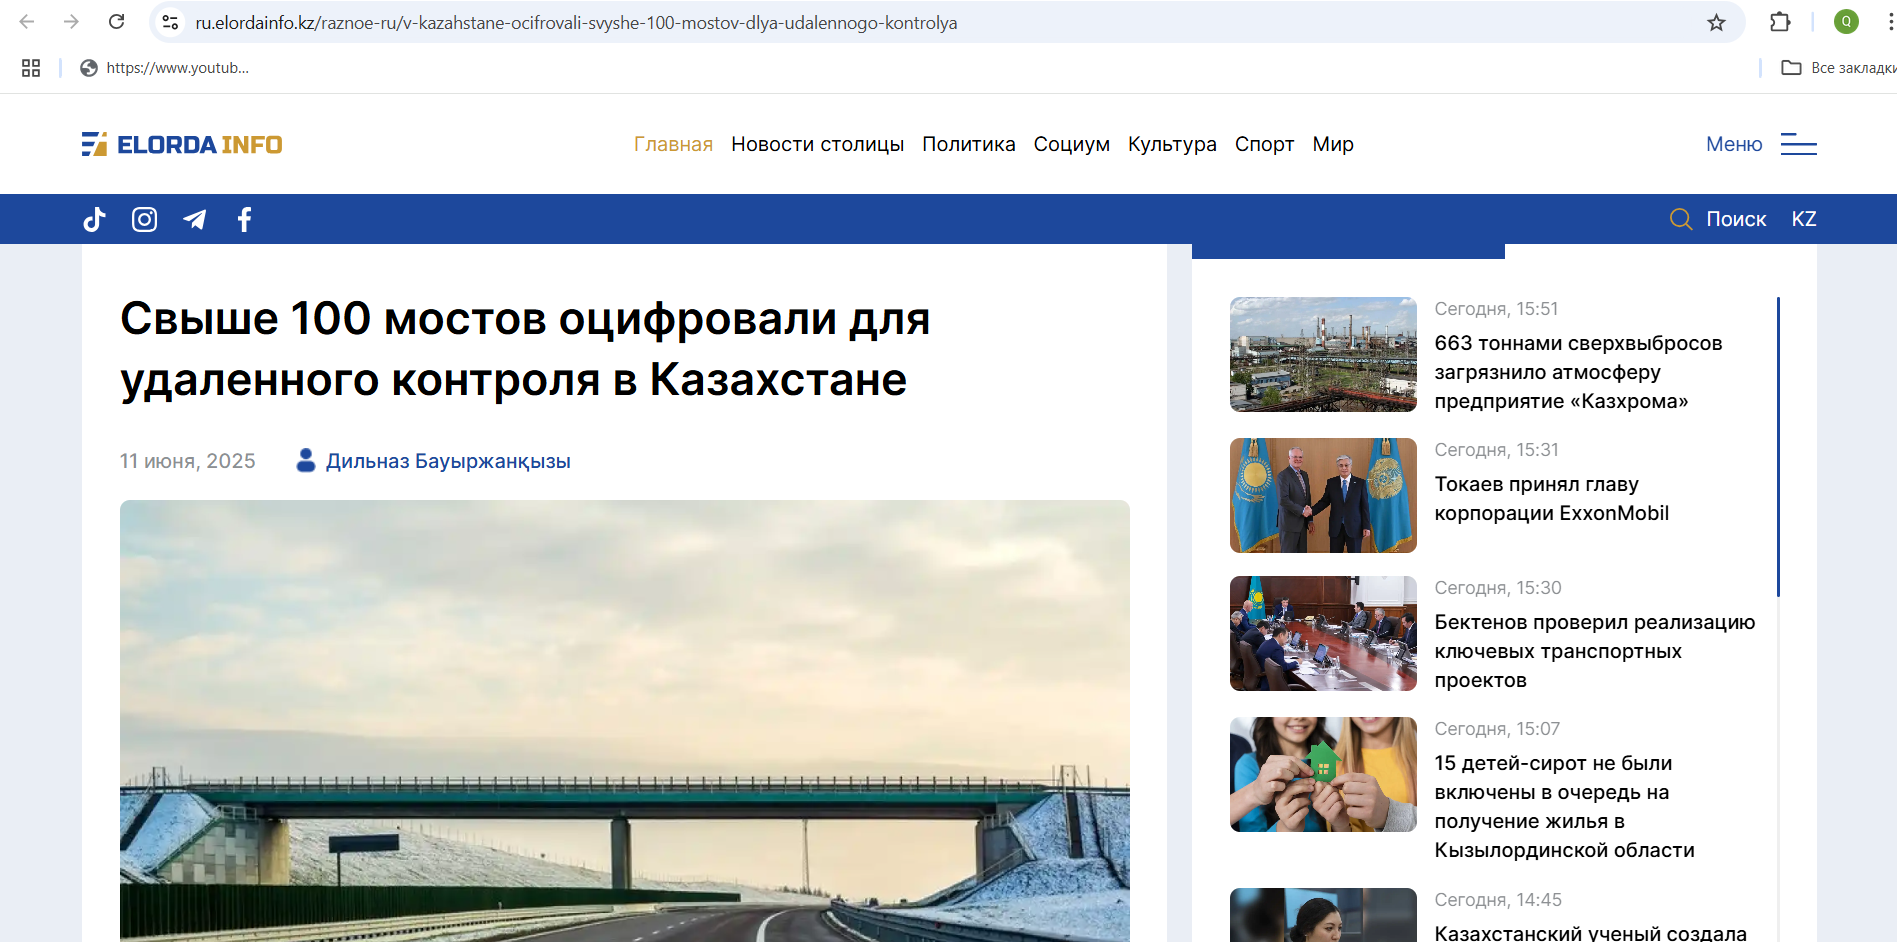Open the TikTok social link
The height and width of the screenshot is (942, 1897).
pyautogui.click(x=95, y=219)
